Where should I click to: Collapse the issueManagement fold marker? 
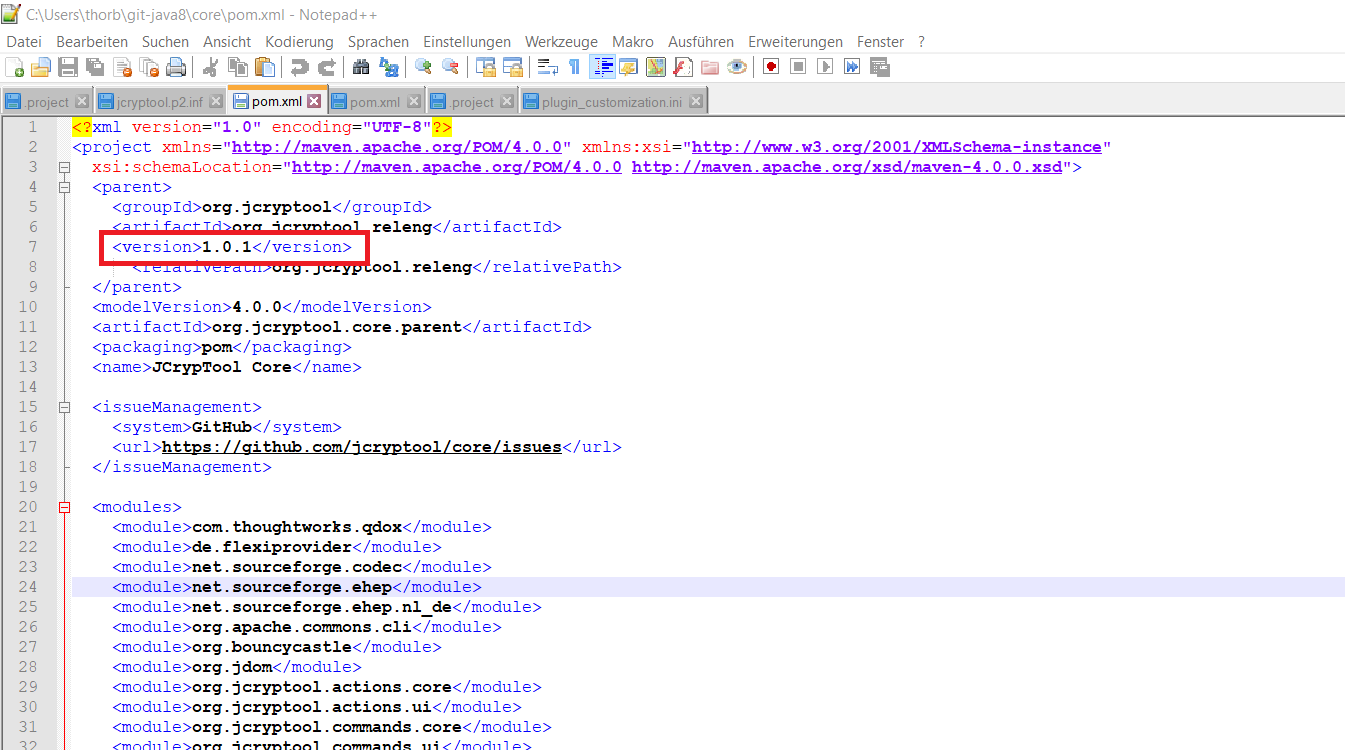coord(65,407)
